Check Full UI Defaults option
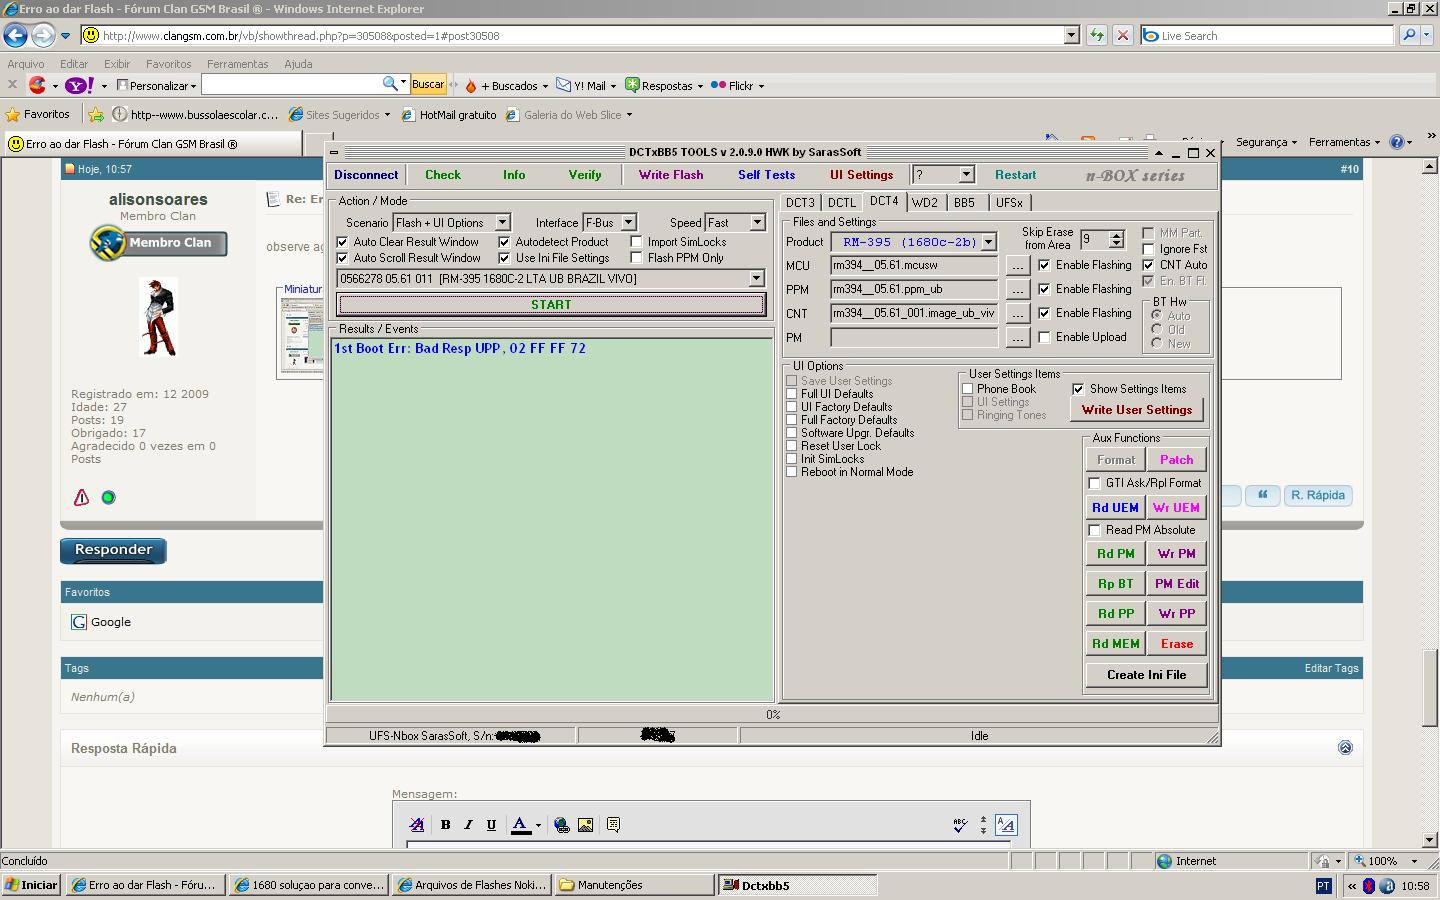 pyautogui.click(x=792, y=394)
